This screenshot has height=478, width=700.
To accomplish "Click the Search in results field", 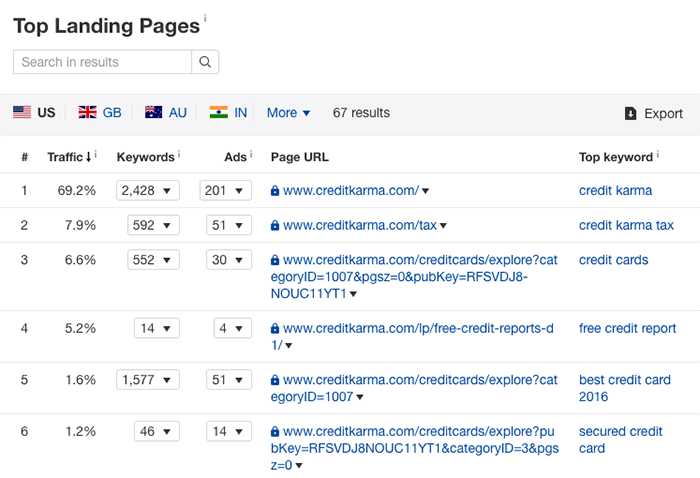I will [x=102, y=62].
